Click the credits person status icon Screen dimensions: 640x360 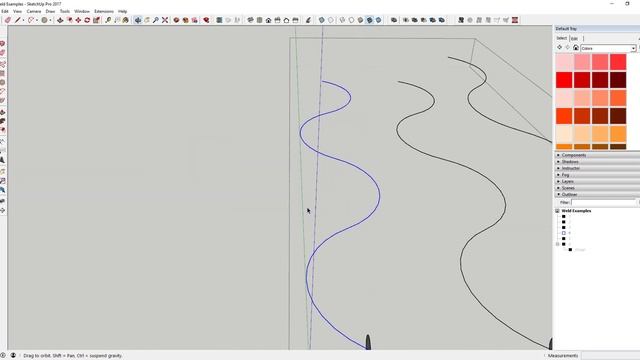(x=13, y=356)
